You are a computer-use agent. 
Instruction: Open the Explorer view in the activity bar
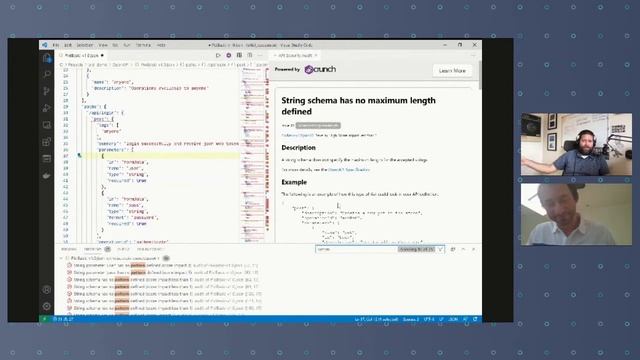[47, 58]
